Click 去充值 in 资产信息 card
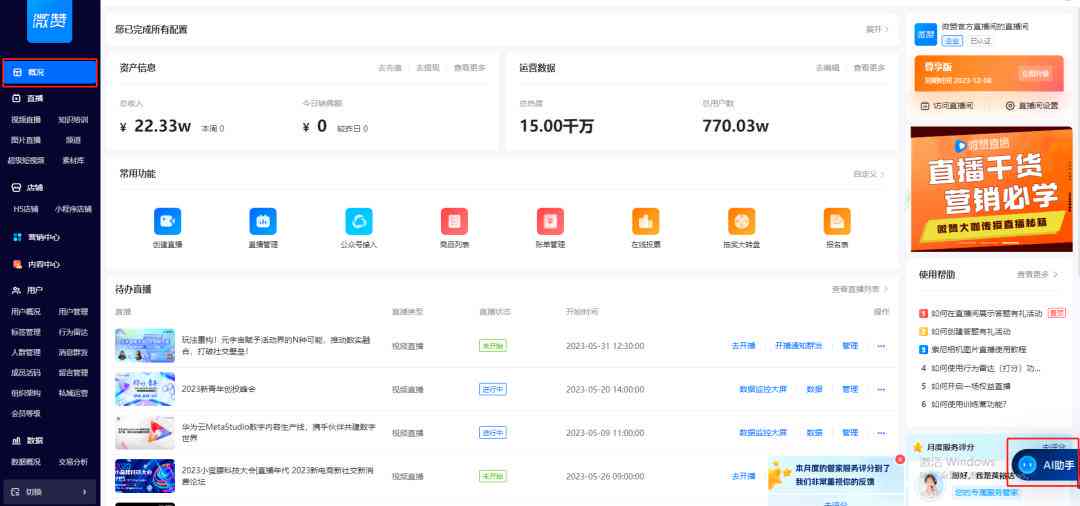 [x=390, y=67]
